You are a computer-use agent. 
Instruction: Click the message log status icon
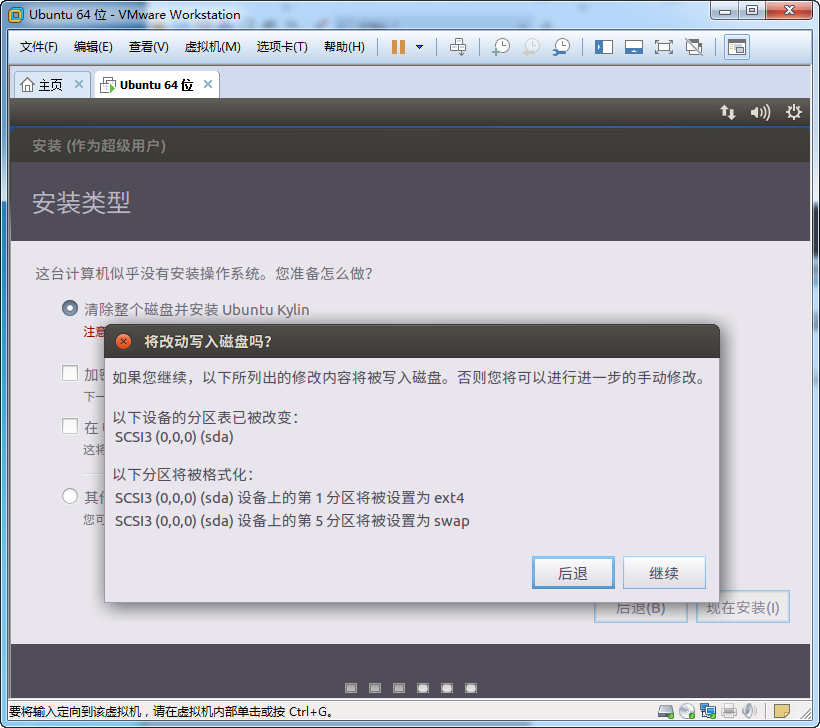point(782,711)
